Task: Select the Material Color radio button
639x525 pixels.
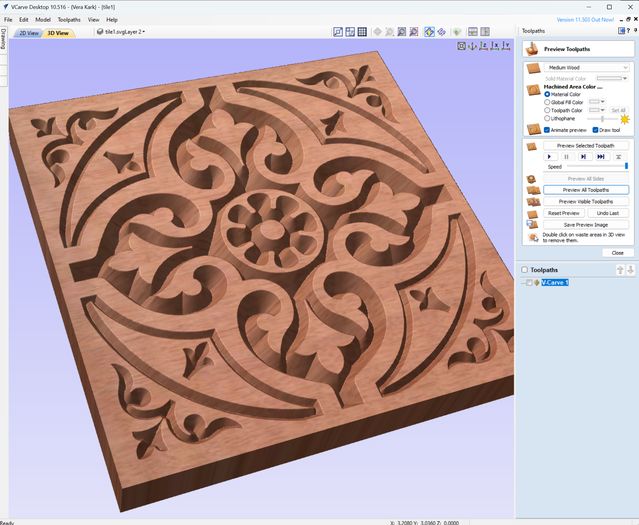Action: pos(547,94)
